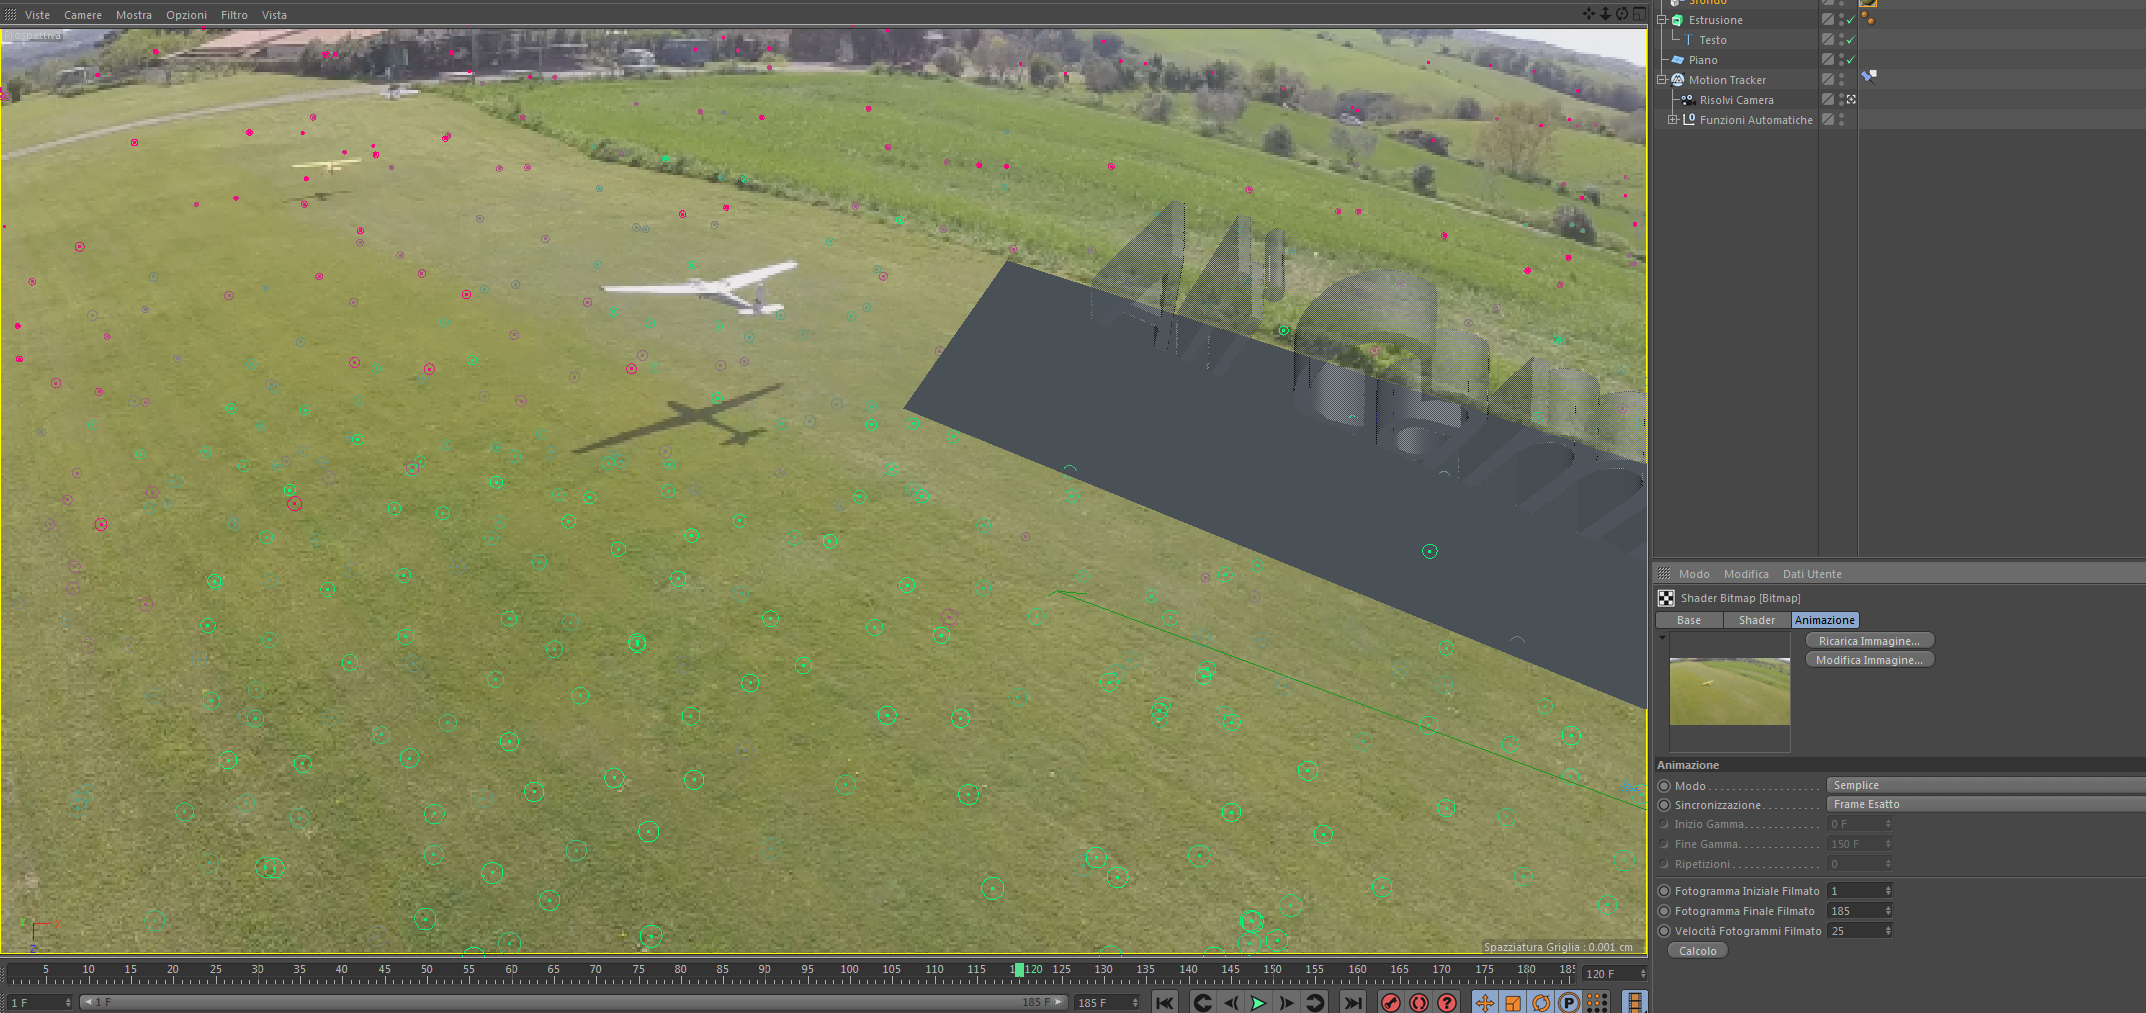Viewport: 2146px width, 1013px height.
Task: Toggle point-level animation dots icon
Action: pyautogui.click(x=1597, y=1002)
